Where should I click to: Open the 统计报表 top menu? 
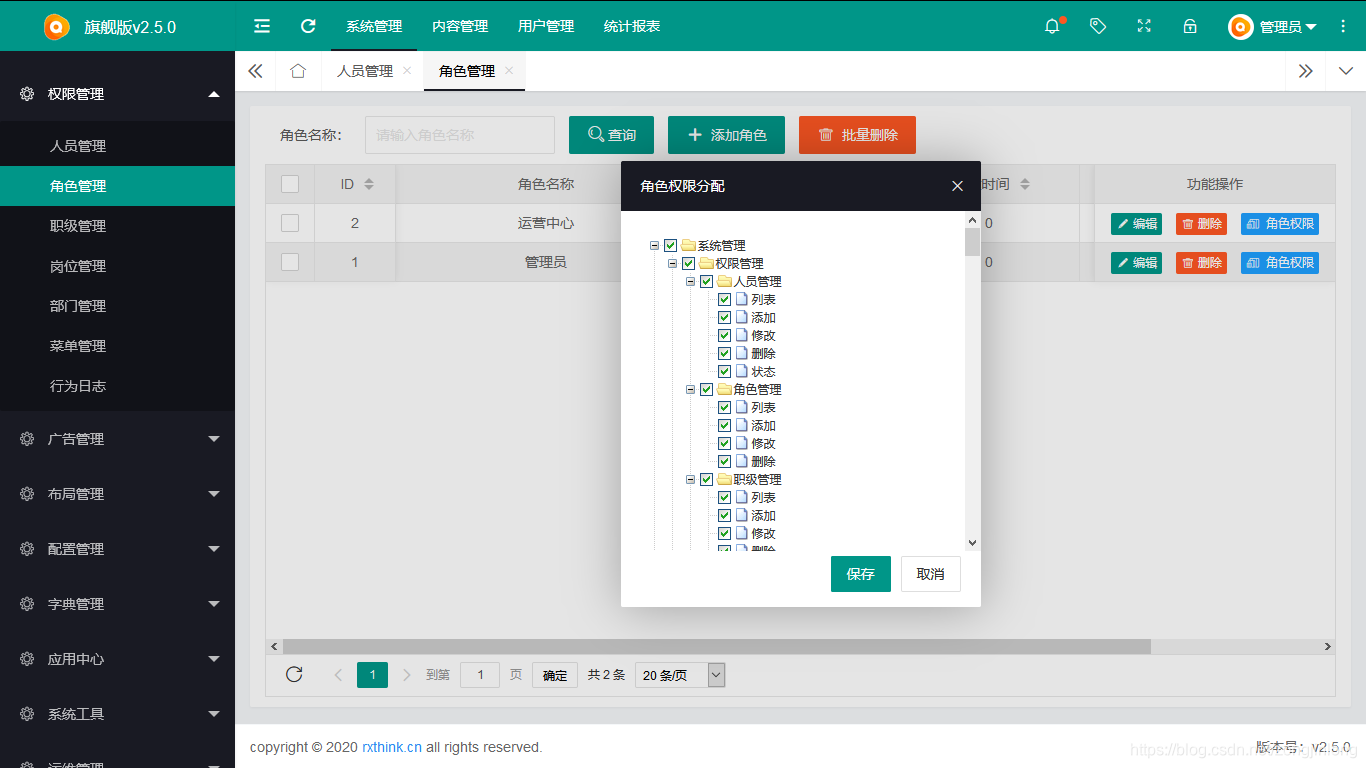point(632,26)
